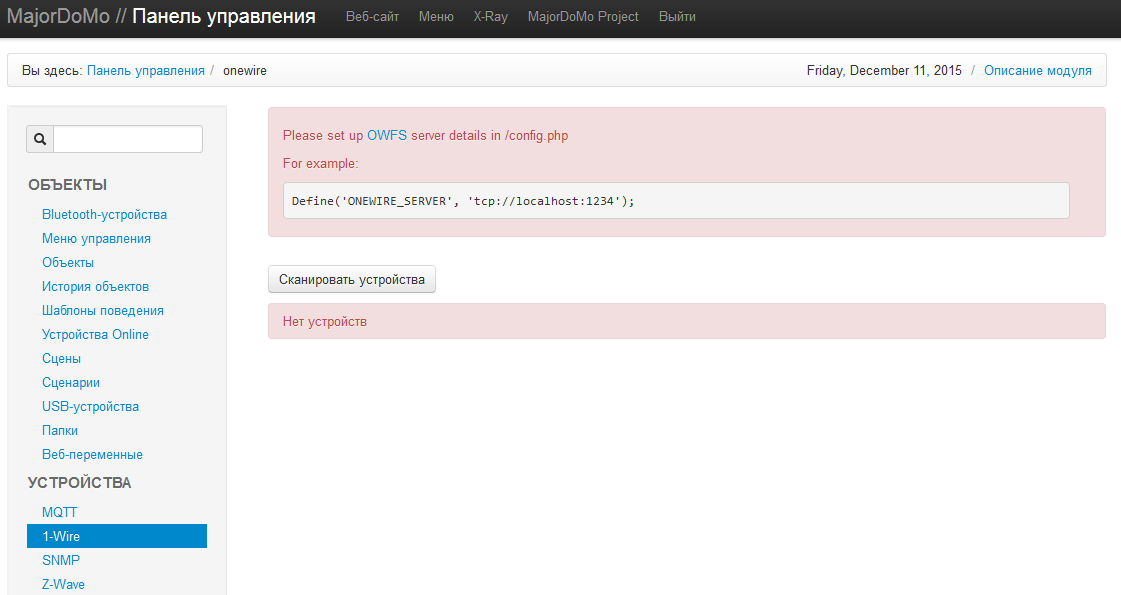This screenshot has height=595, width=1121.
Task: Select Шаблоны поведения in sidebar
Action: pos(103,311)
